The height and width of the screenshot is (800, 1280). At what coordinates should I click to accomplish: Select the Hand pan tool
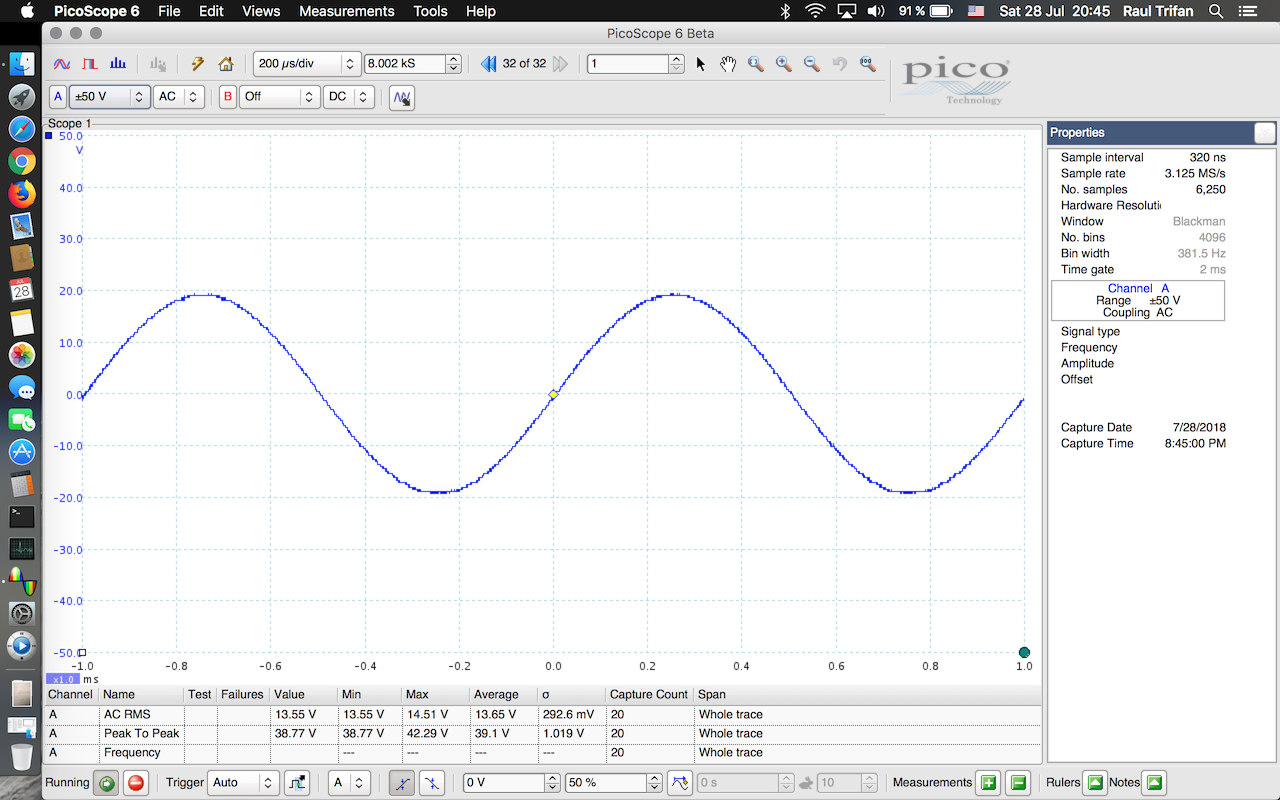click(x=728, y=64)
